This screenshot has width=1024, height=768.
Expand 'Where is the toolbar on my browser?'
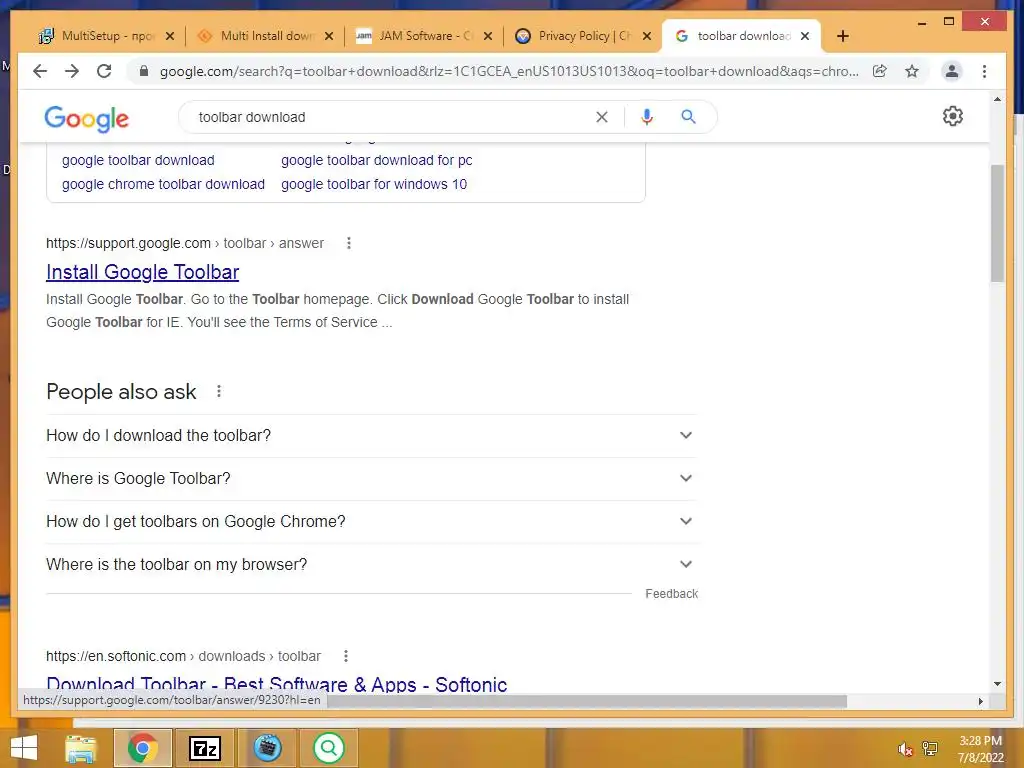(x=371, y=565)
